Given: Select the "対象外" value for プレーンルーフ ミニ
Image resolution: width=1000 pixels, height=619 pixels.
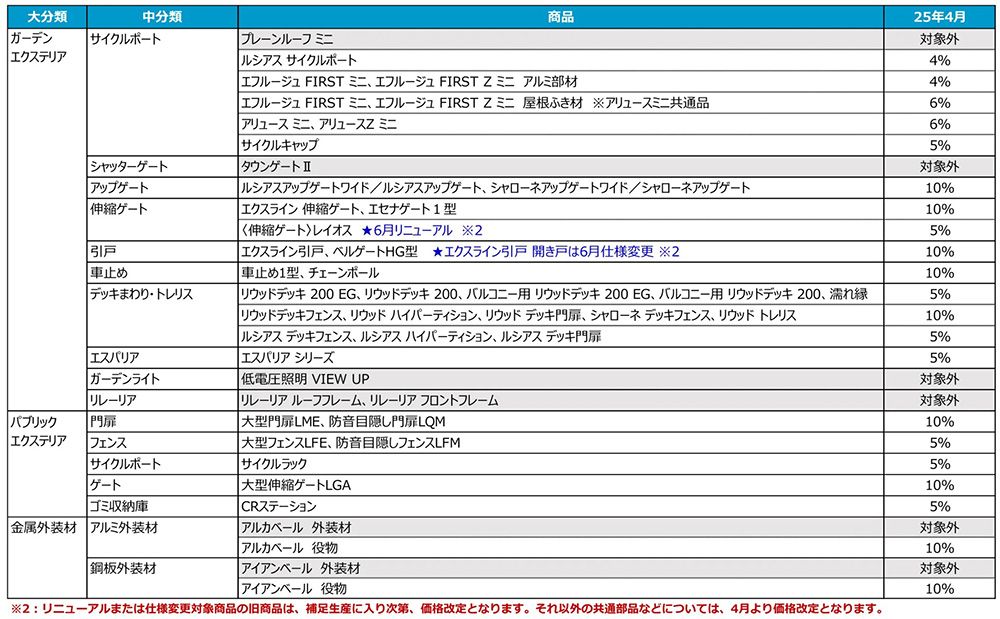Looking at the screenshot, I should pyautogui.click(x=939, y=39).
